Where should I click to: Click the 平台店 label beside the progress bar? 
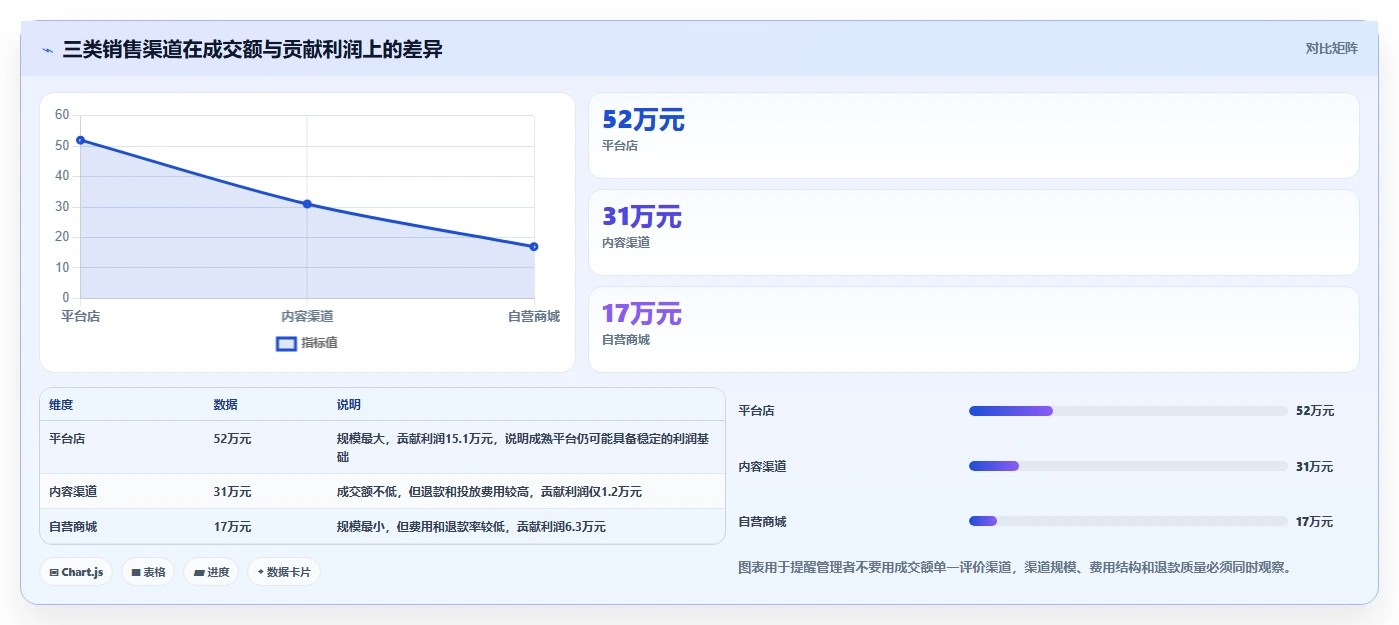[756, 411]
